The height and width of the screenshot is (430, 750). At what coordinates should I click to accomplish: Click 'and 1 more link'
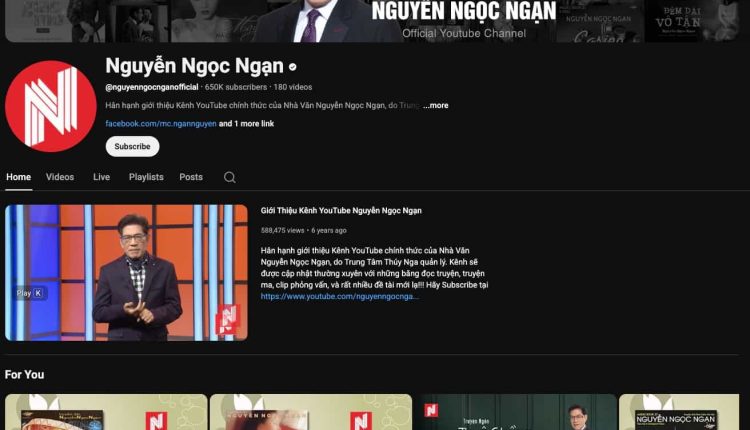(246, 123)
